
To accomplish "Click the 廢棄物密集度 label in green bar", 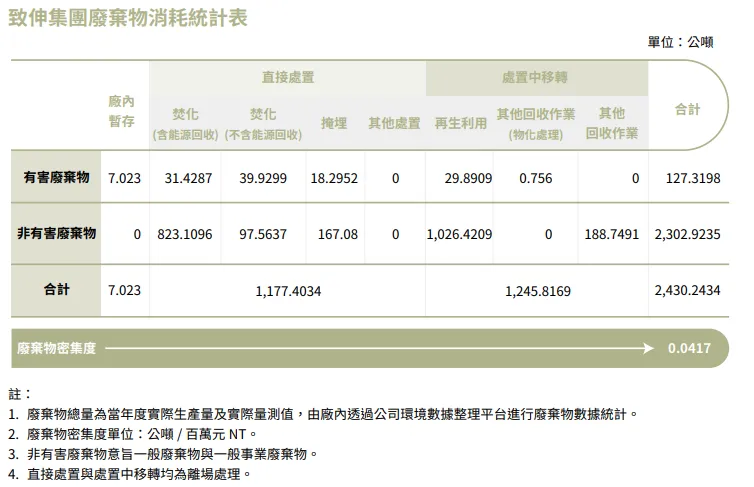I will tap(57, 348).
